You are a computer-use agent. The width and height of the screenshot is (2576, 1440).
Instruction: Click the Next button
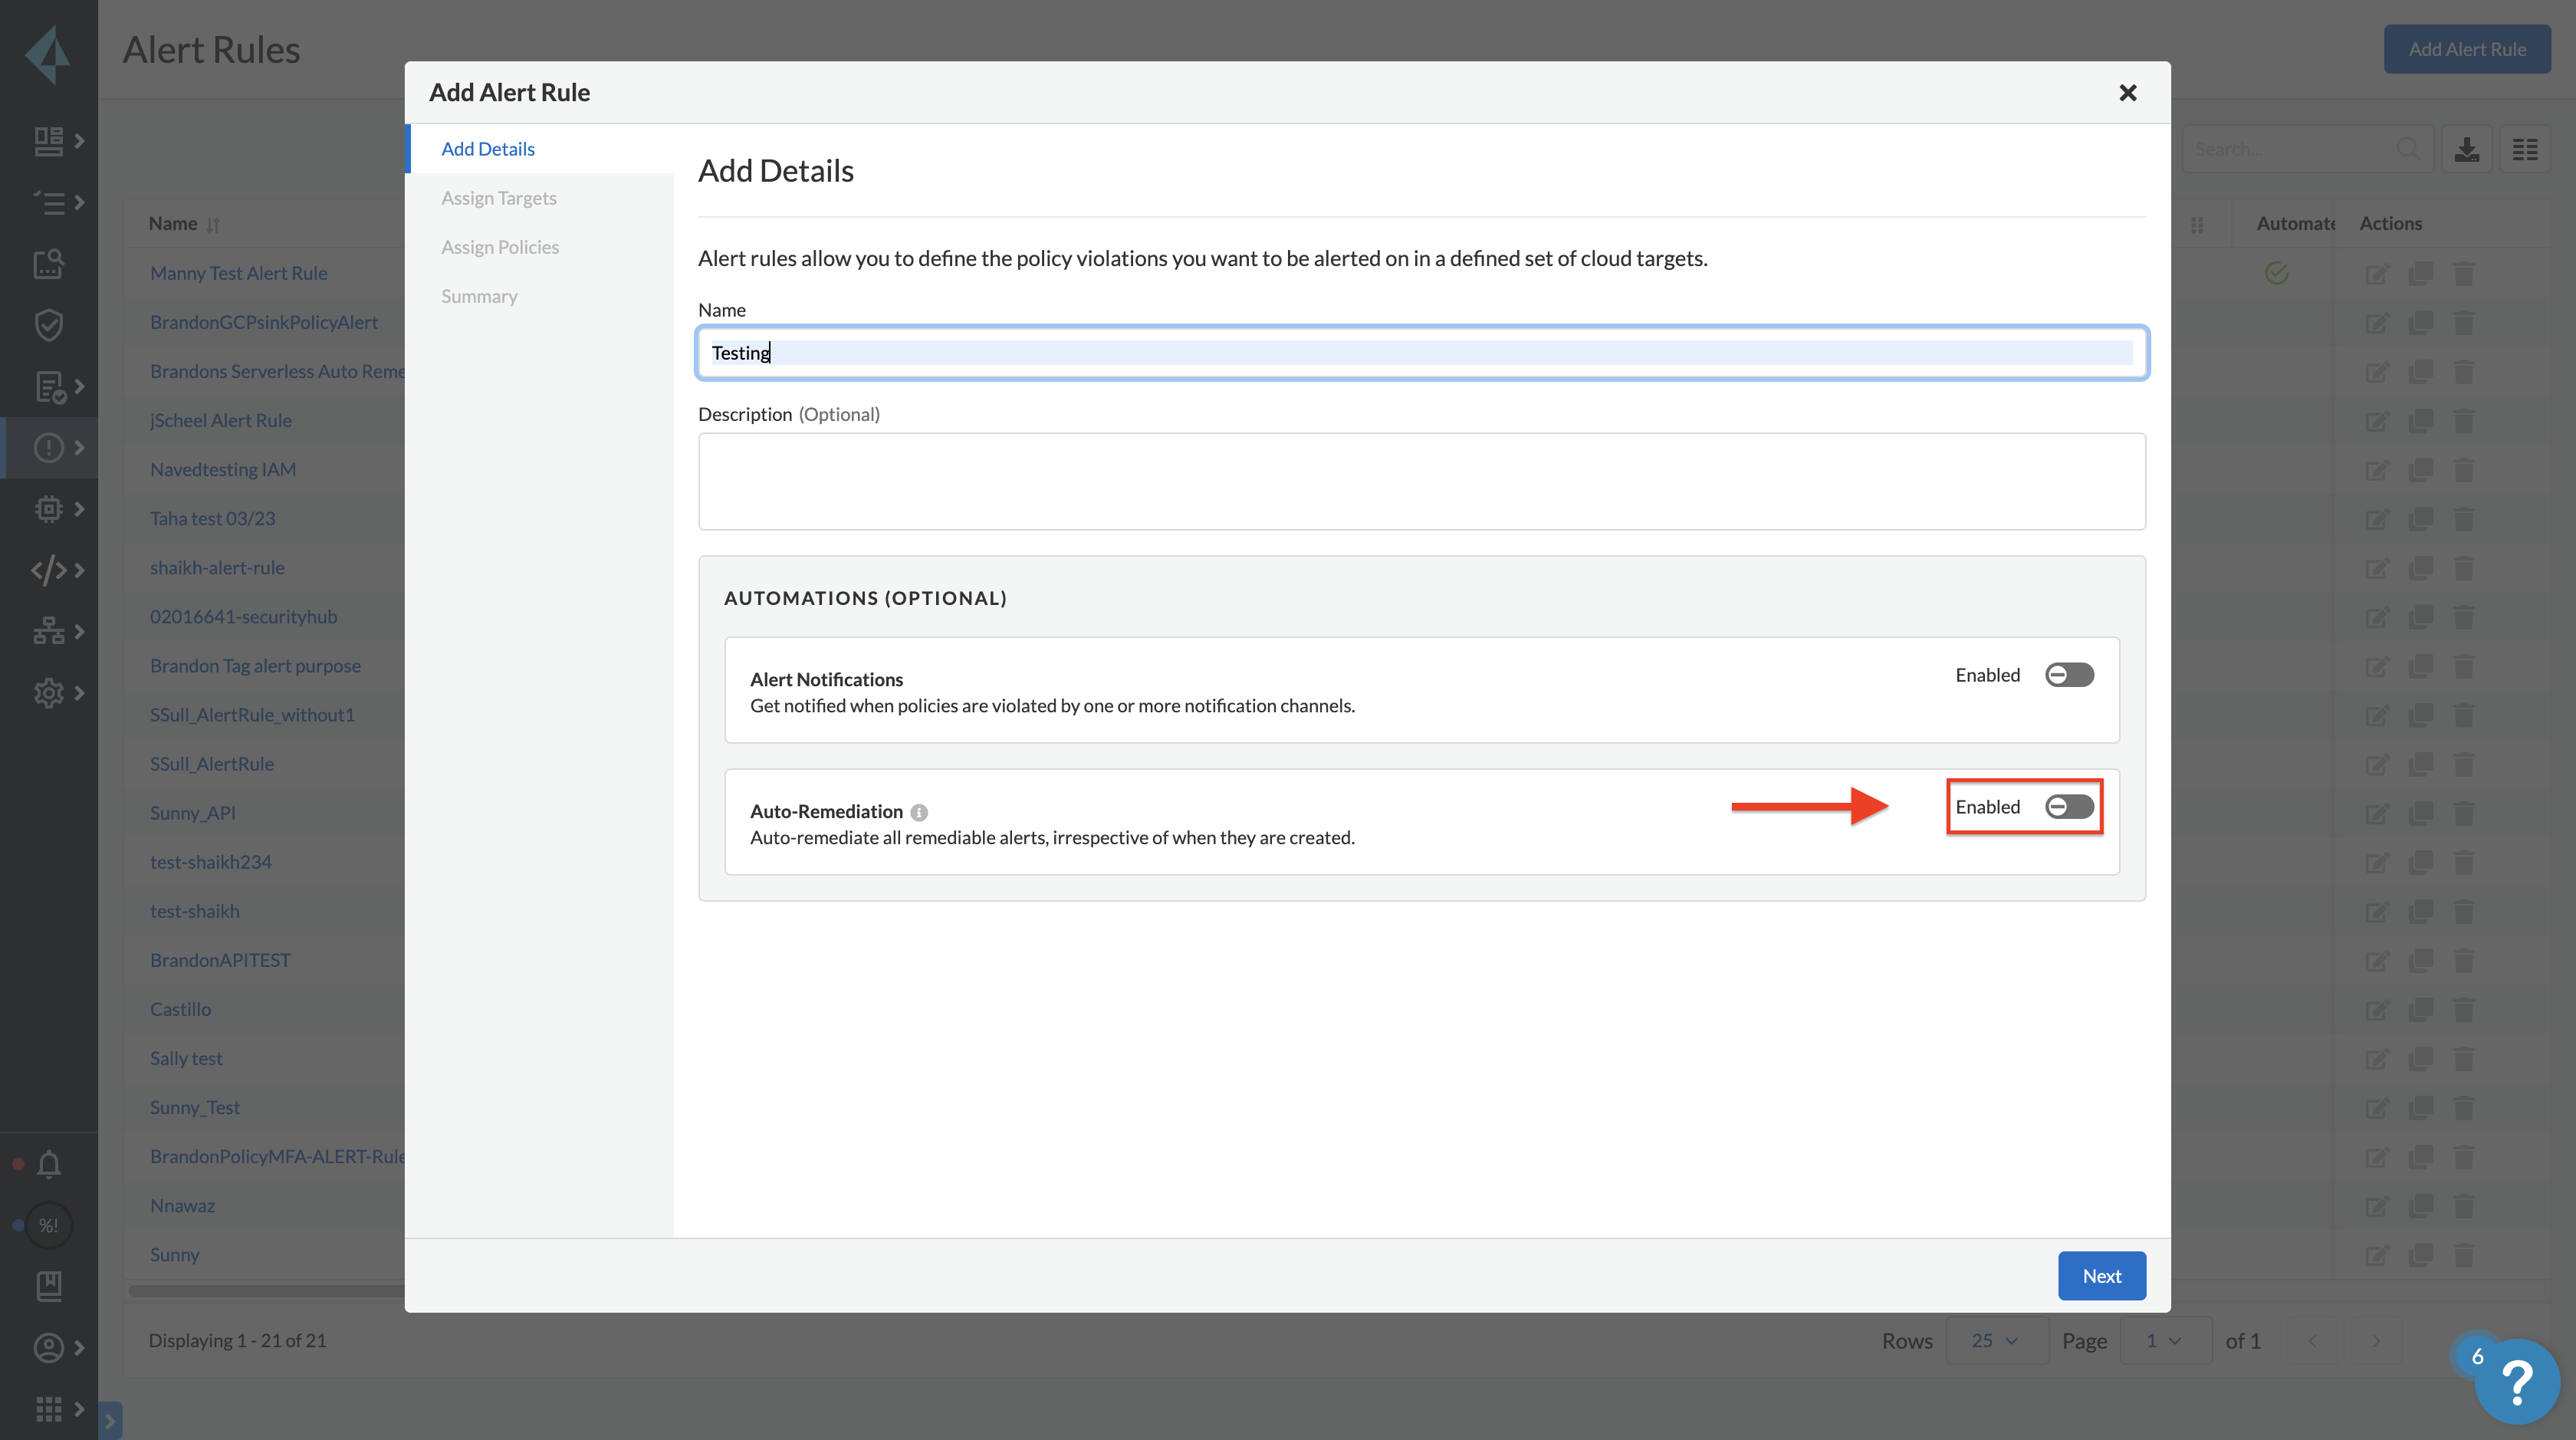[2101, 1276]
